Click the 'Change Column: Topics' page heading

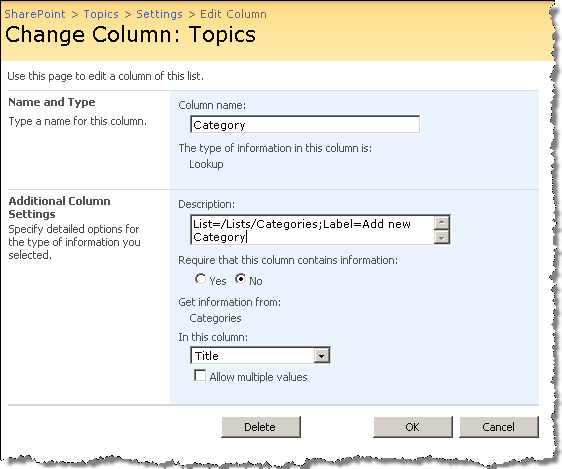tap(130, 35)
